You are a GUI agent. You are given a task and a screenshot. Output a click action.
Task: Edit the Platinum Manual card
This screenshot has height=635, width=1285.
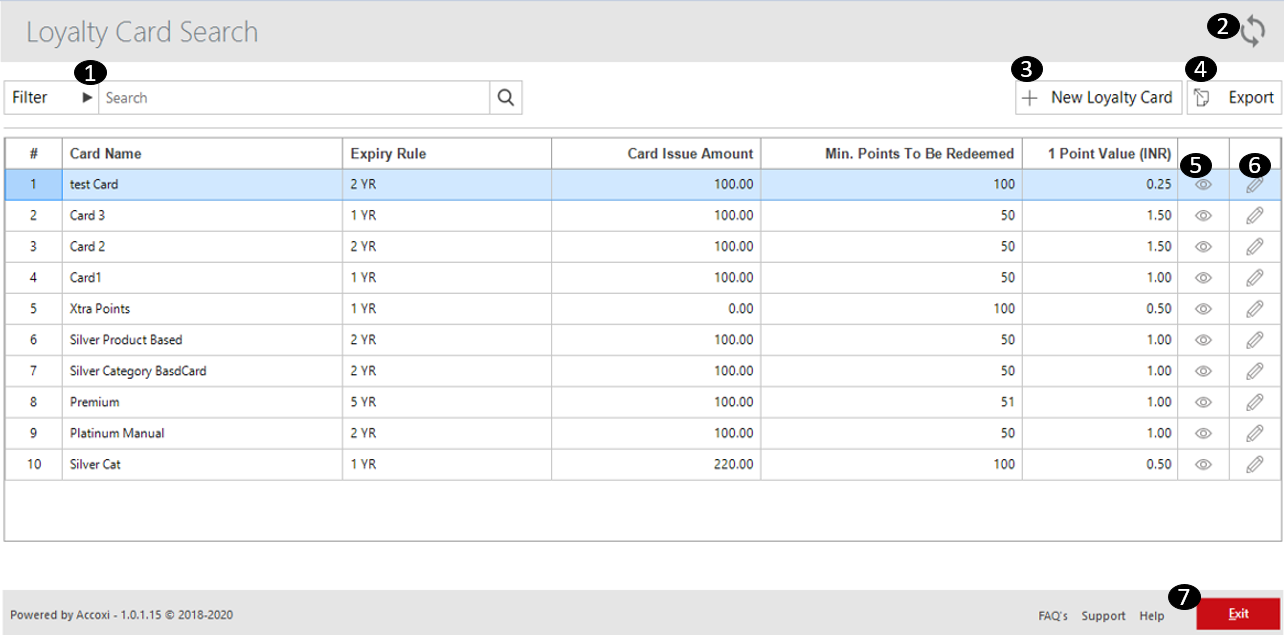coord(1255,433)
